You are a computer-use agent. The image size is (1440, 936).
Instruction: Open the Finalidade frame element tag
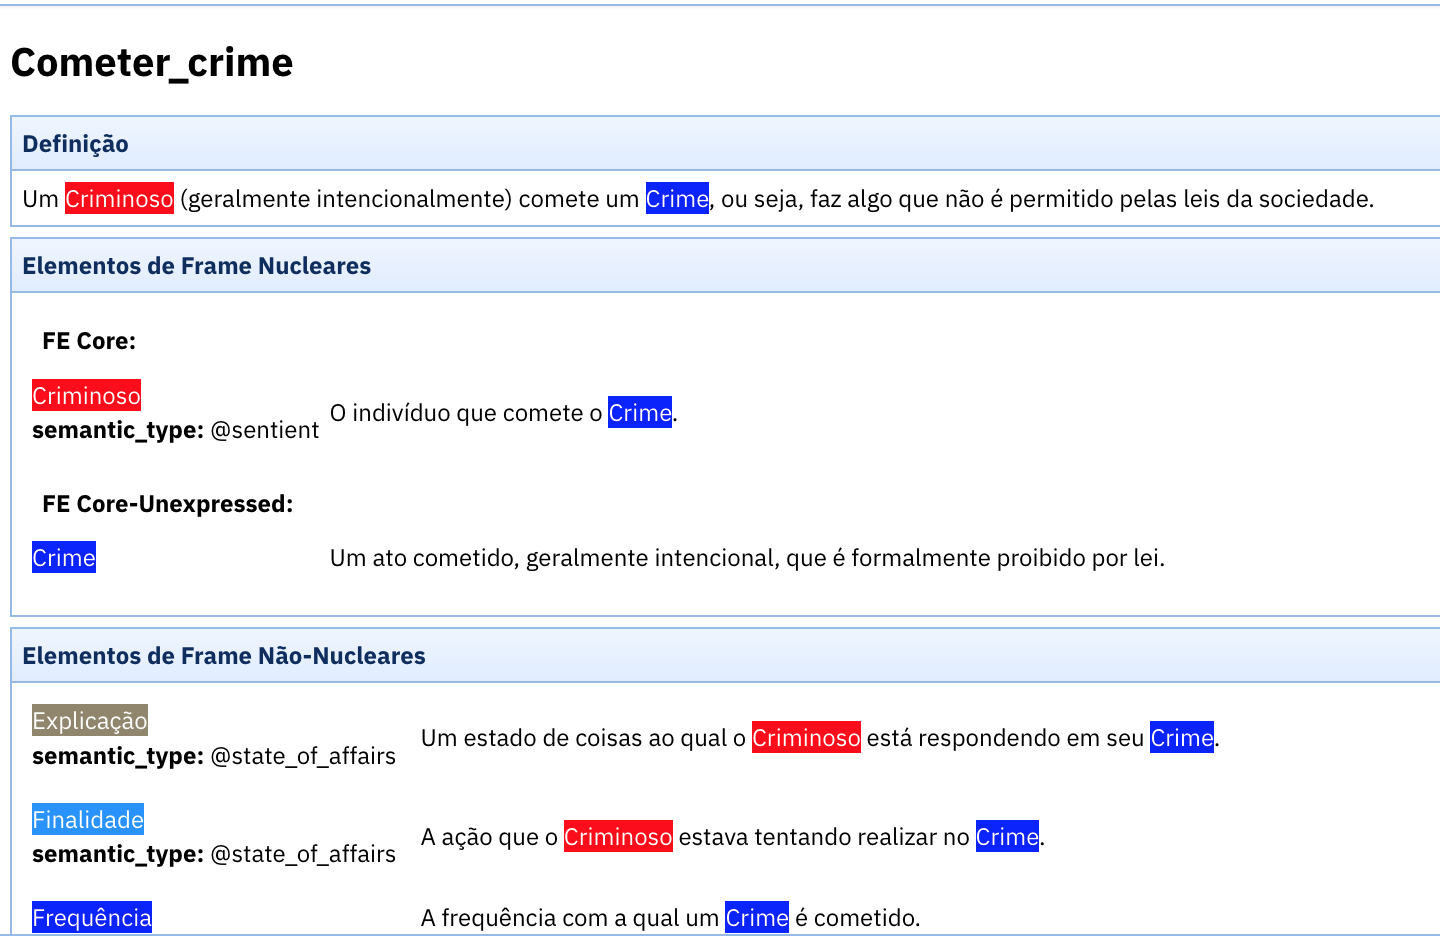pyautogui.click(x=88, y=820)
